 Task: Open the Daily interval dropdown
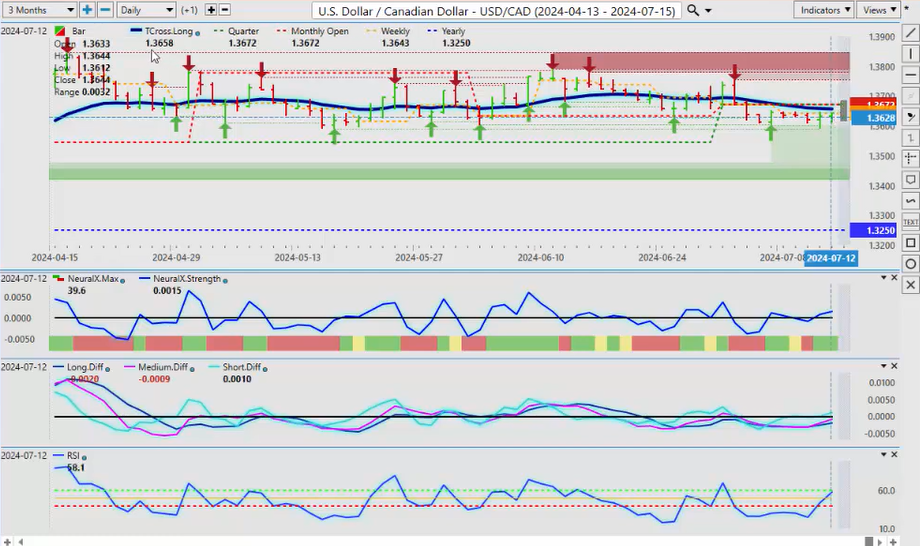tap(146, 10)
